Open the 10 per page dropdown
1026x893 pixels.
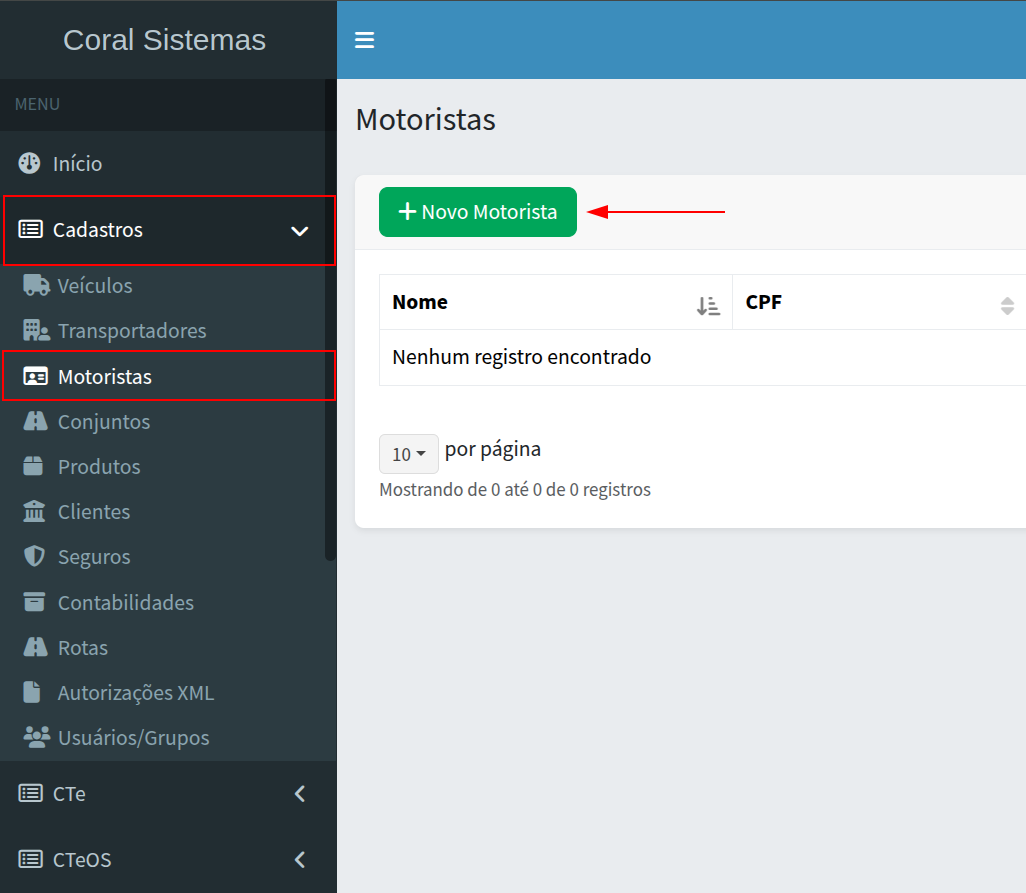click(x=408, y=454)
